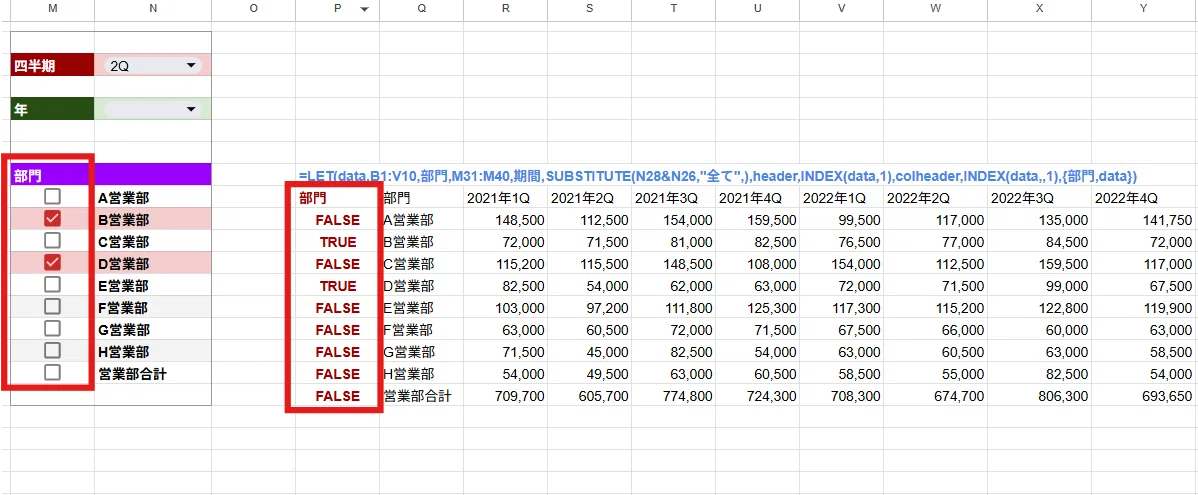Image resolution: width=1198 pixels, height=495 pixels.
Task: Select the purple 部門 header cell
Action: click(x=53, y=176)
